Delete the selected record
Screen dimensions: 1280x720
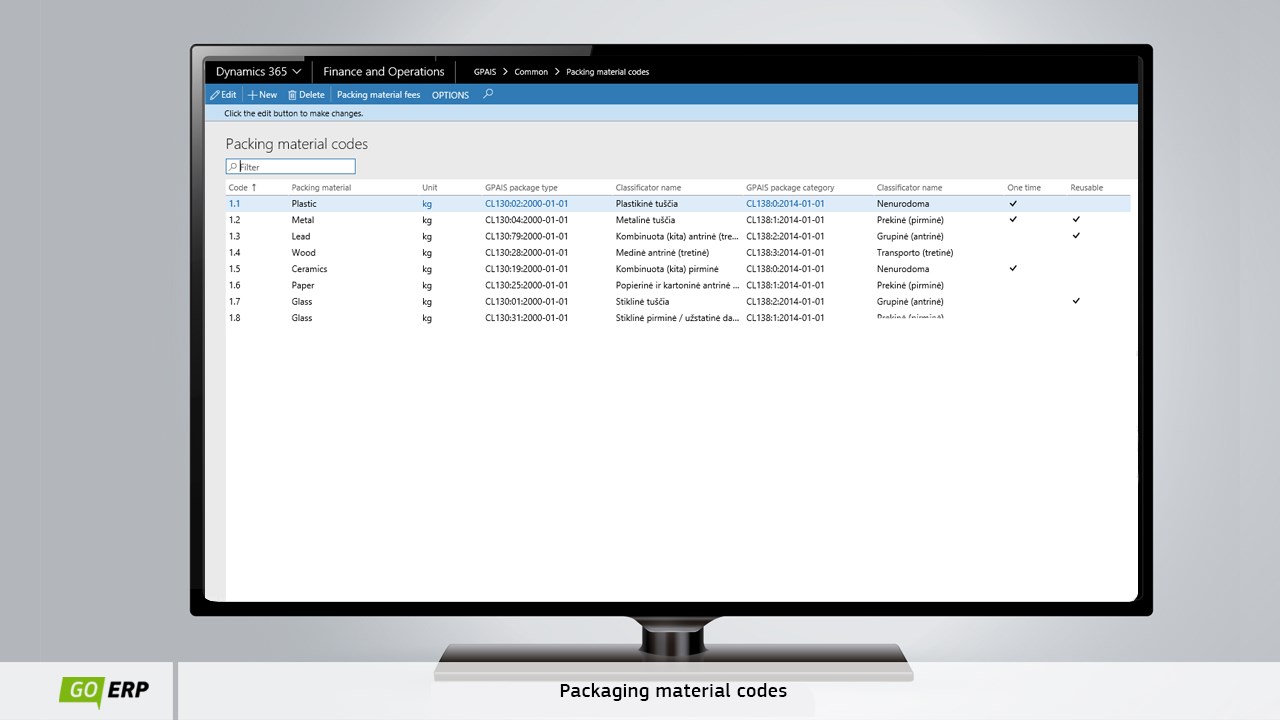[306, 95]
